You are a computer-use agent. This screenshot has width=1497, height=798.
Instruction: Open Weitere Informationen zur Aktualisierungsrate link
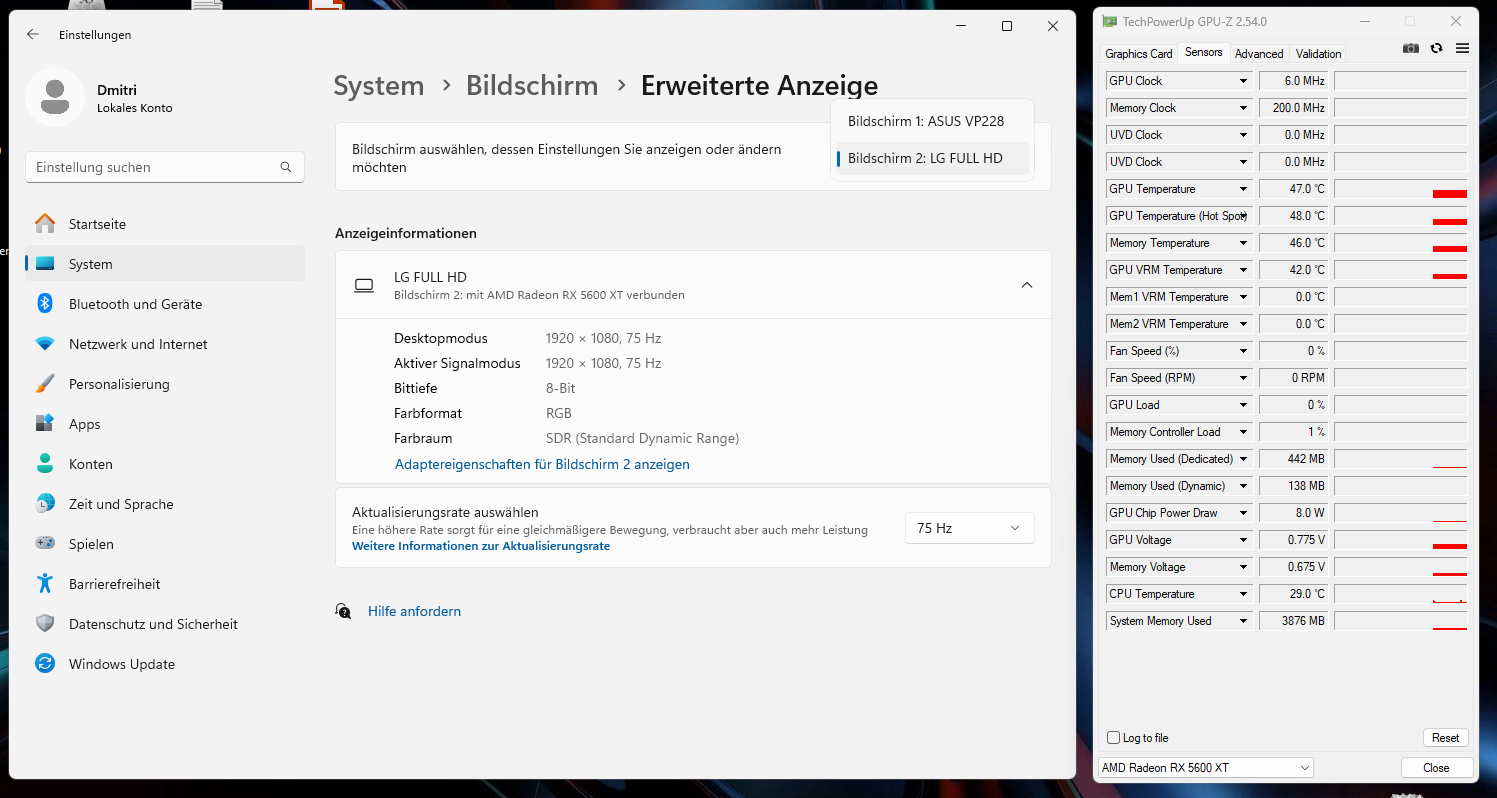(481, 546)
